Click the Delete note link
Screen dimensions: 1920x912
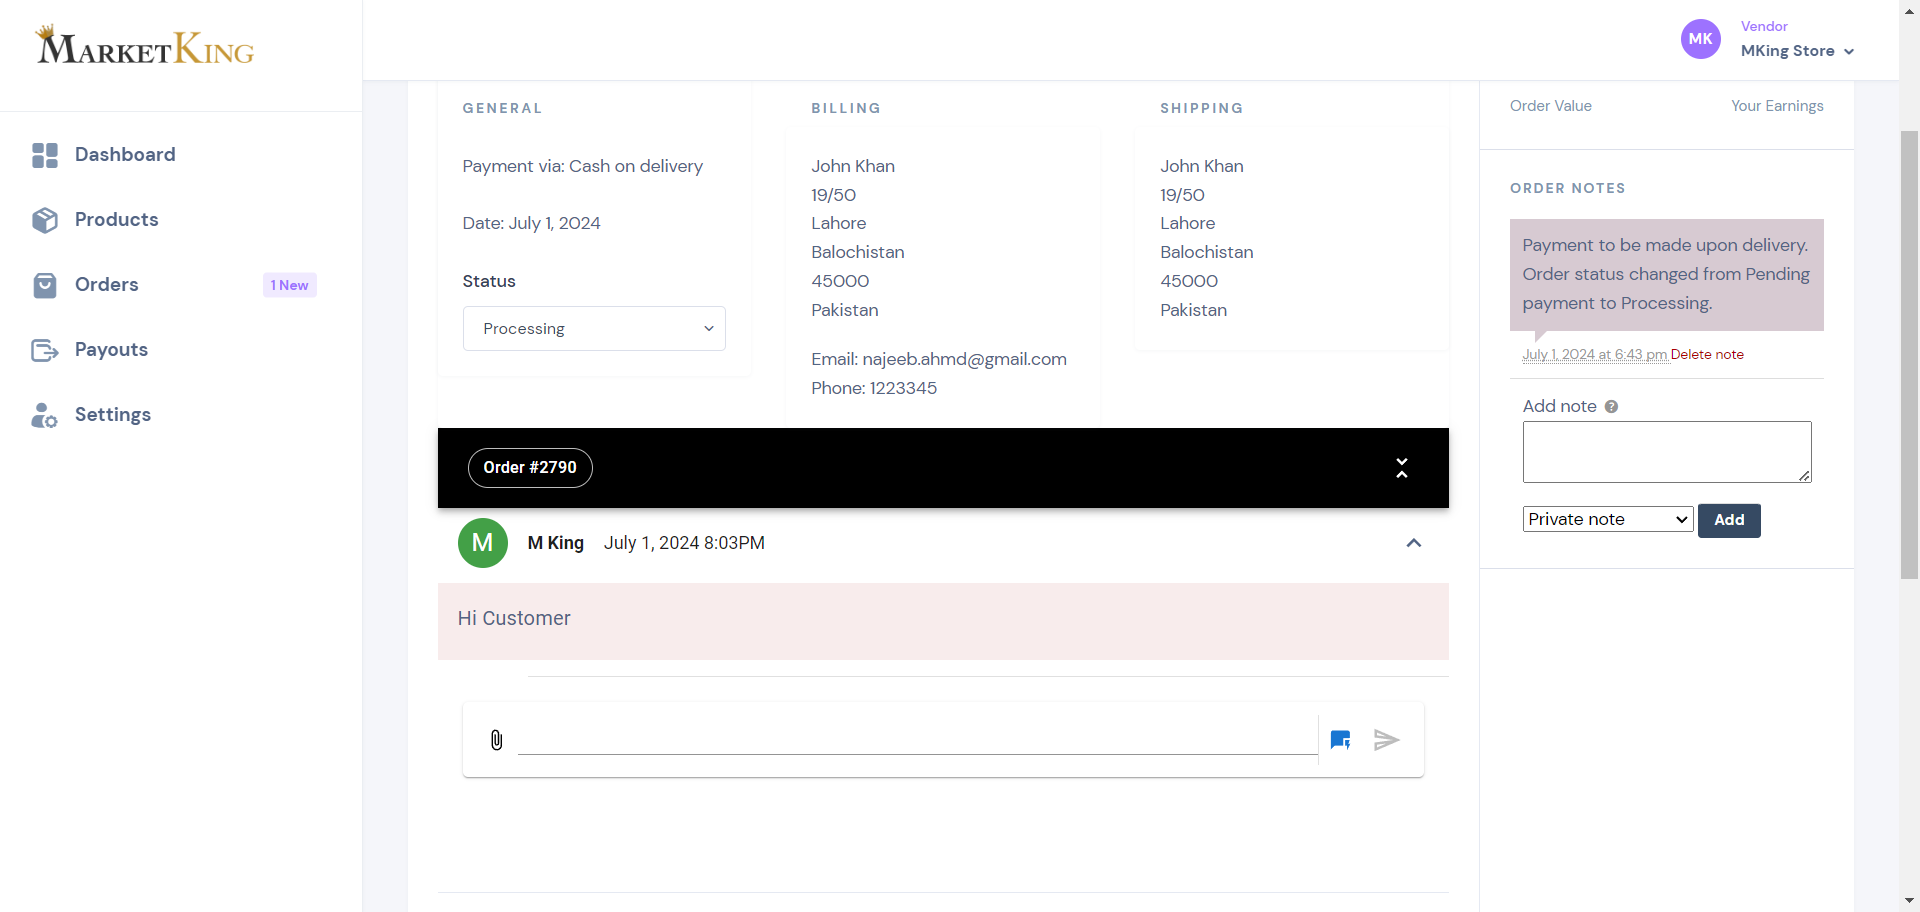coord(1707,355)
